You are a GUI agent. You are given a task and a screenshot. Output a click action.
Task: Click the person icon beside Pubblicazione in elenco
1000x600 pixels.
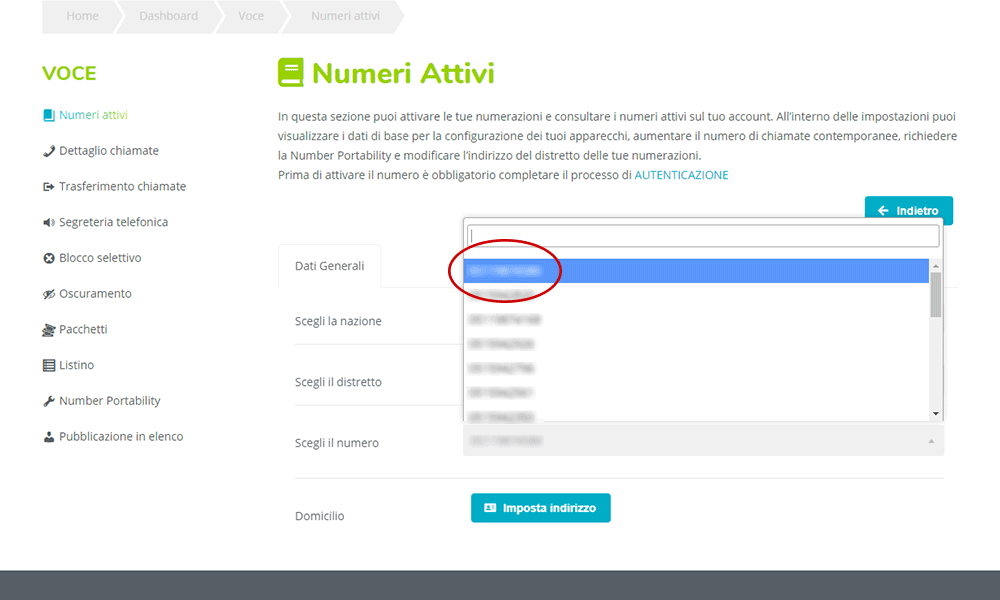coord(48,437)
